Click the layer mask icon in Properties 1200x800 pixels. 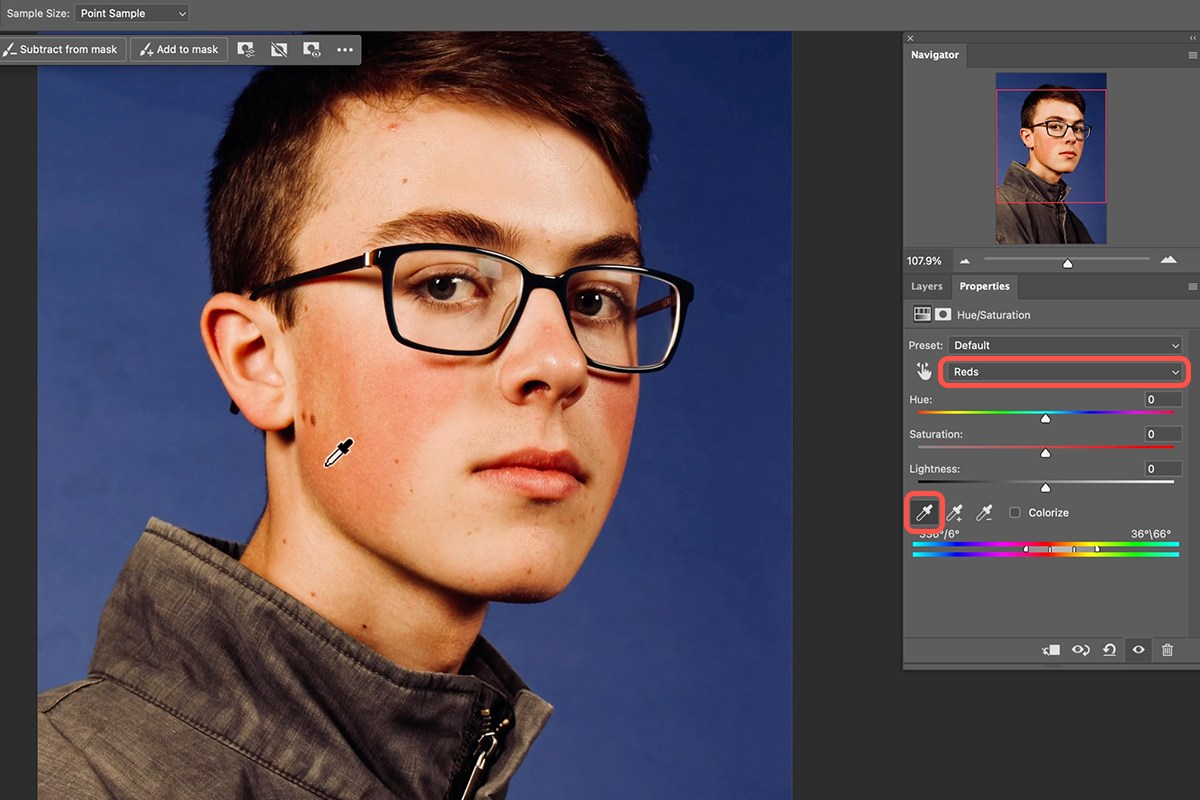pyautogui.click(x=943, y=314)
